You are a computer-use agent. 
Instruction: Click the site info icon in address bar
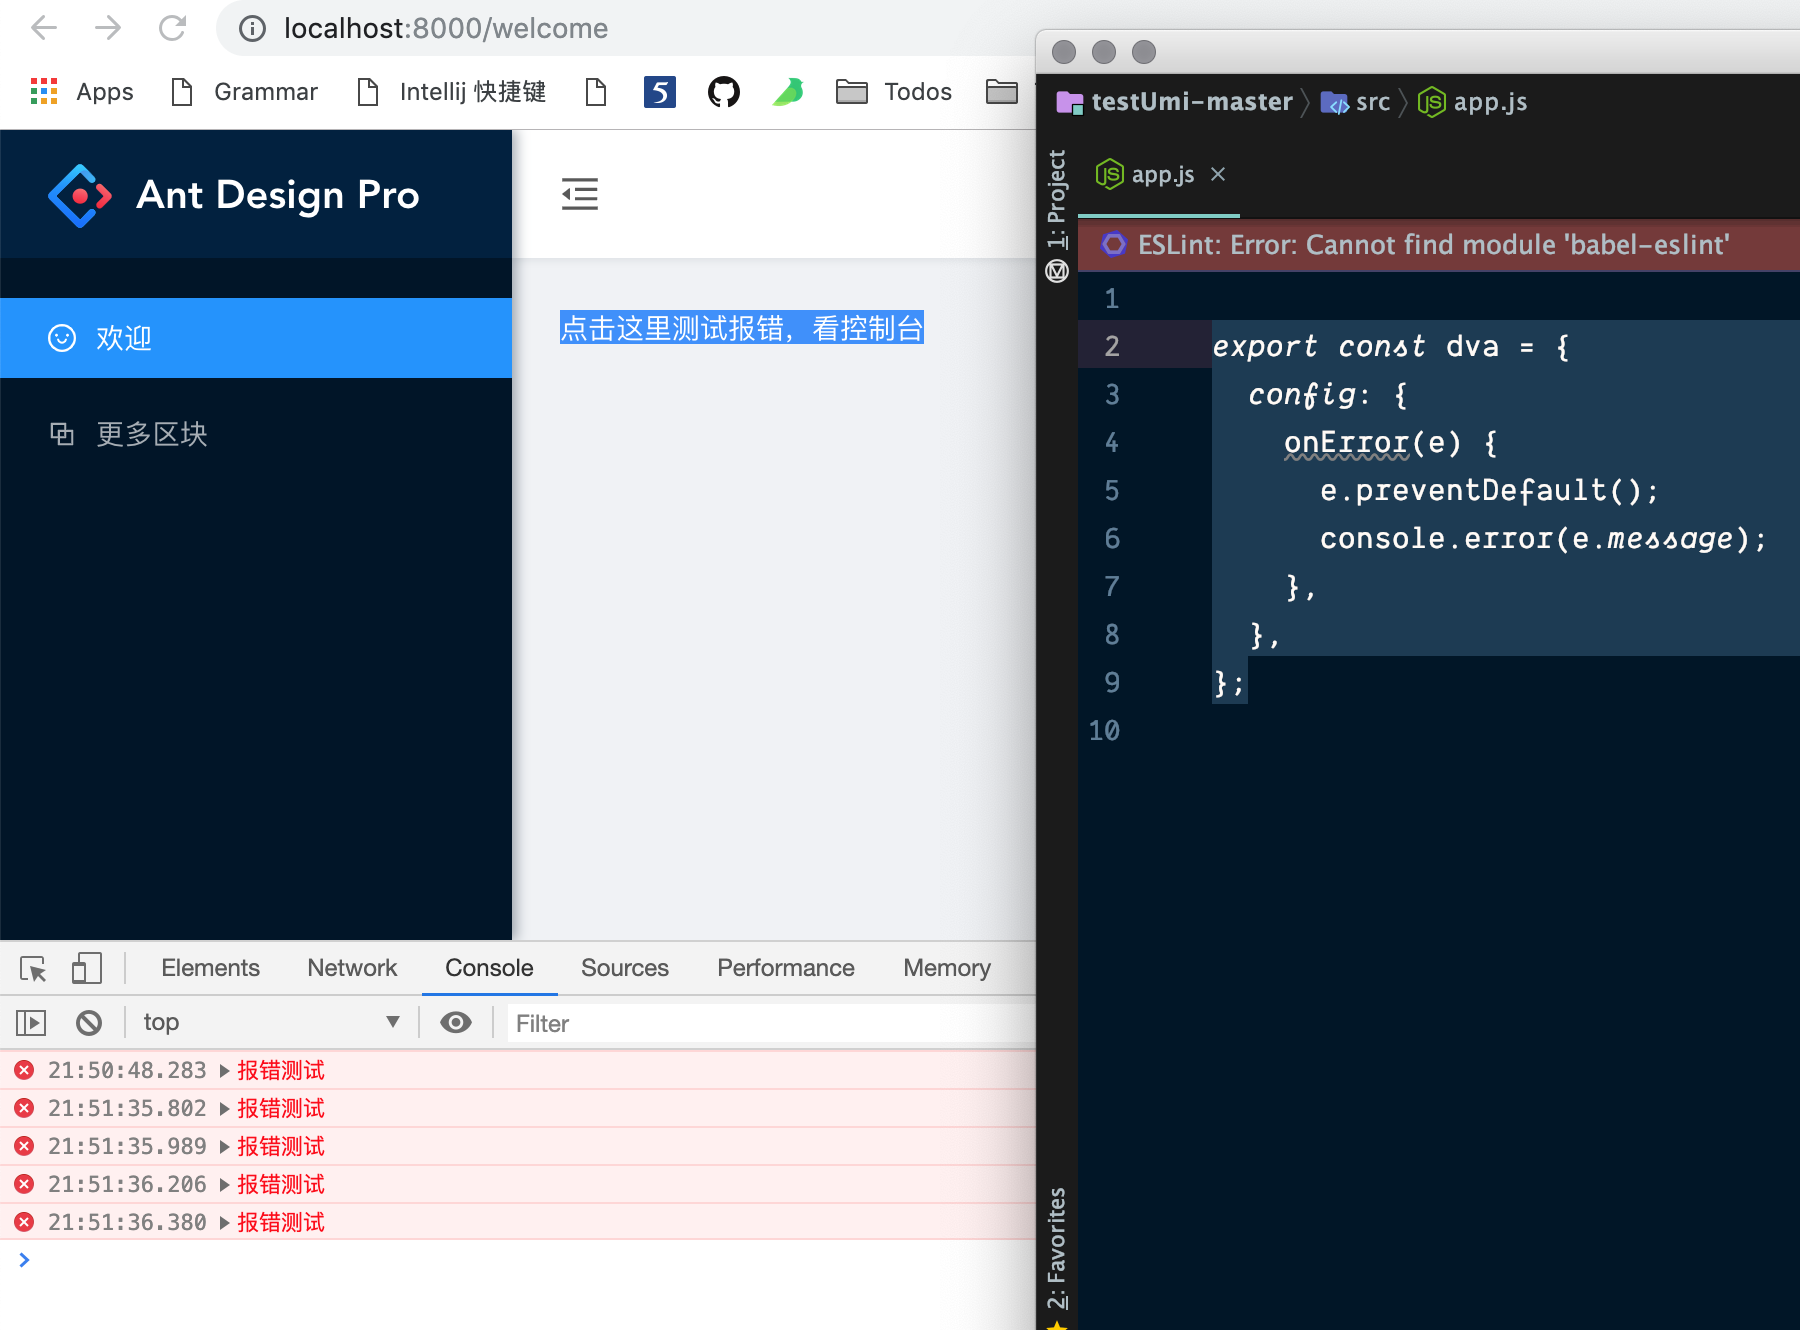click(x=252, y=29)
